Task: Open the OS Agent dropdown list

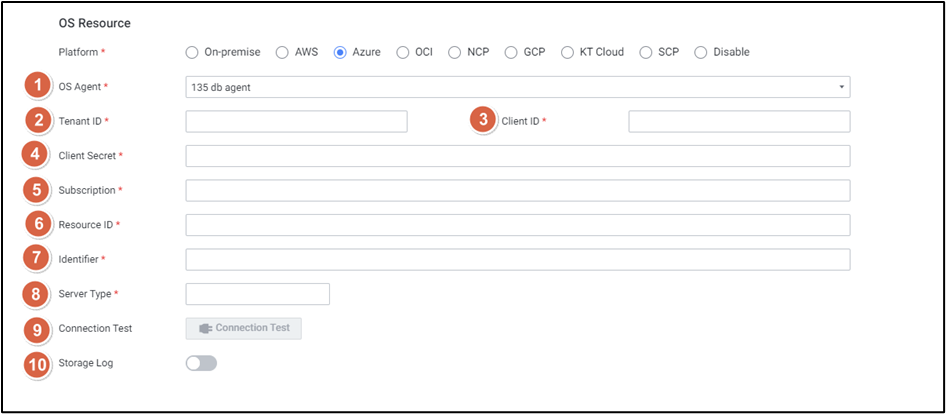Action: (517, 87)
